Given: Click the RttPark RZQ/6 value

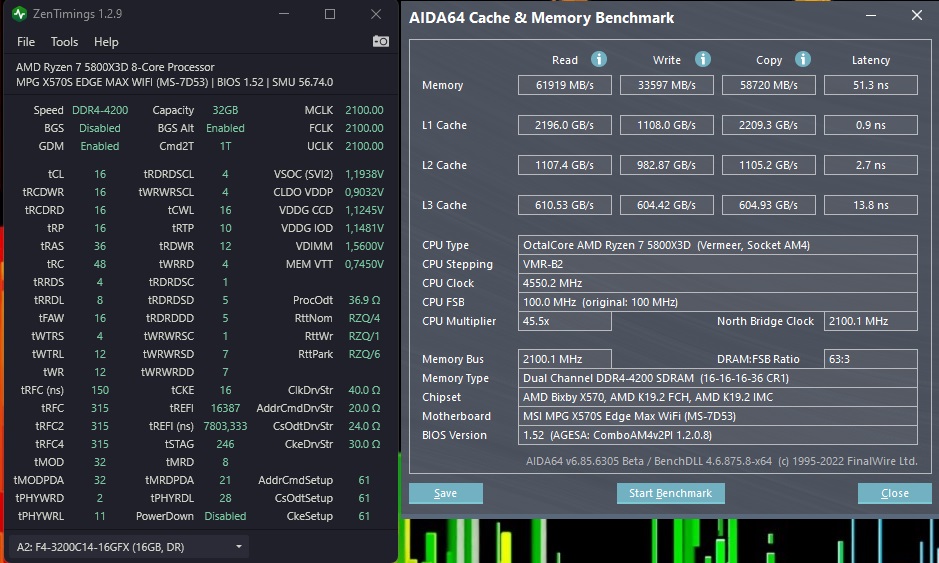Looking at the screenshot, I should [364, 354].
